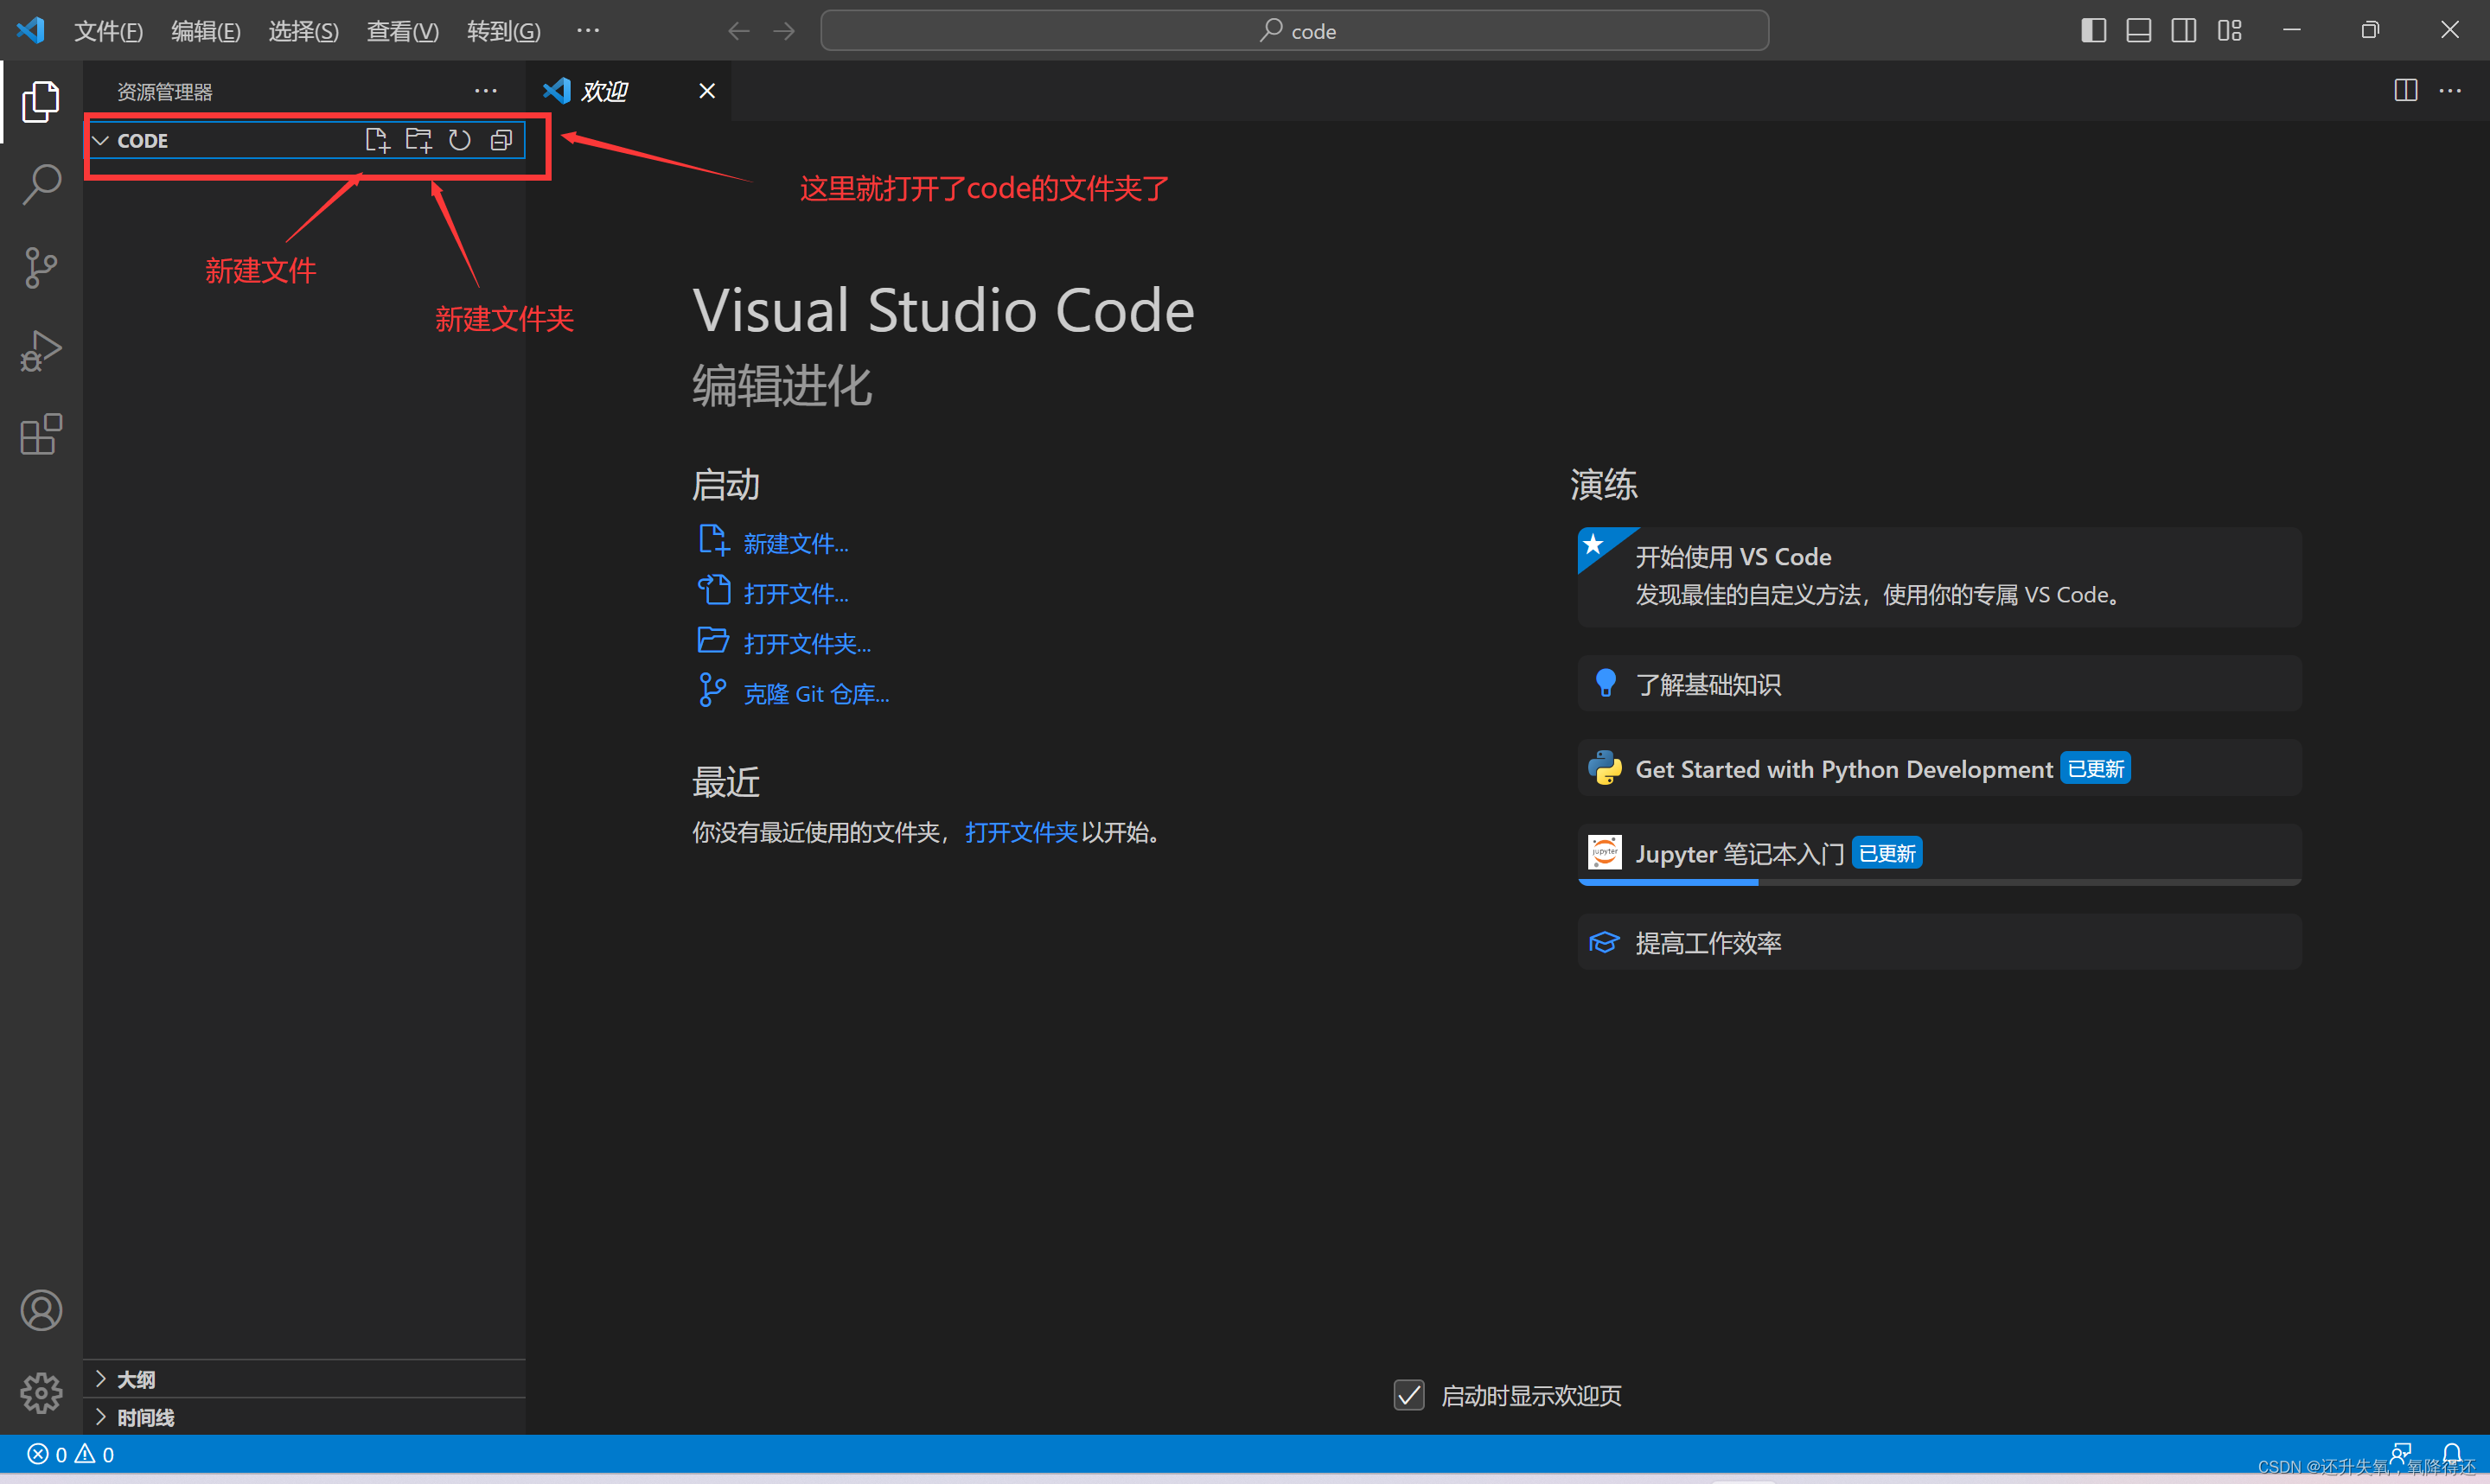
Task: Click the 新建文件... link
Action: point(796,543)
